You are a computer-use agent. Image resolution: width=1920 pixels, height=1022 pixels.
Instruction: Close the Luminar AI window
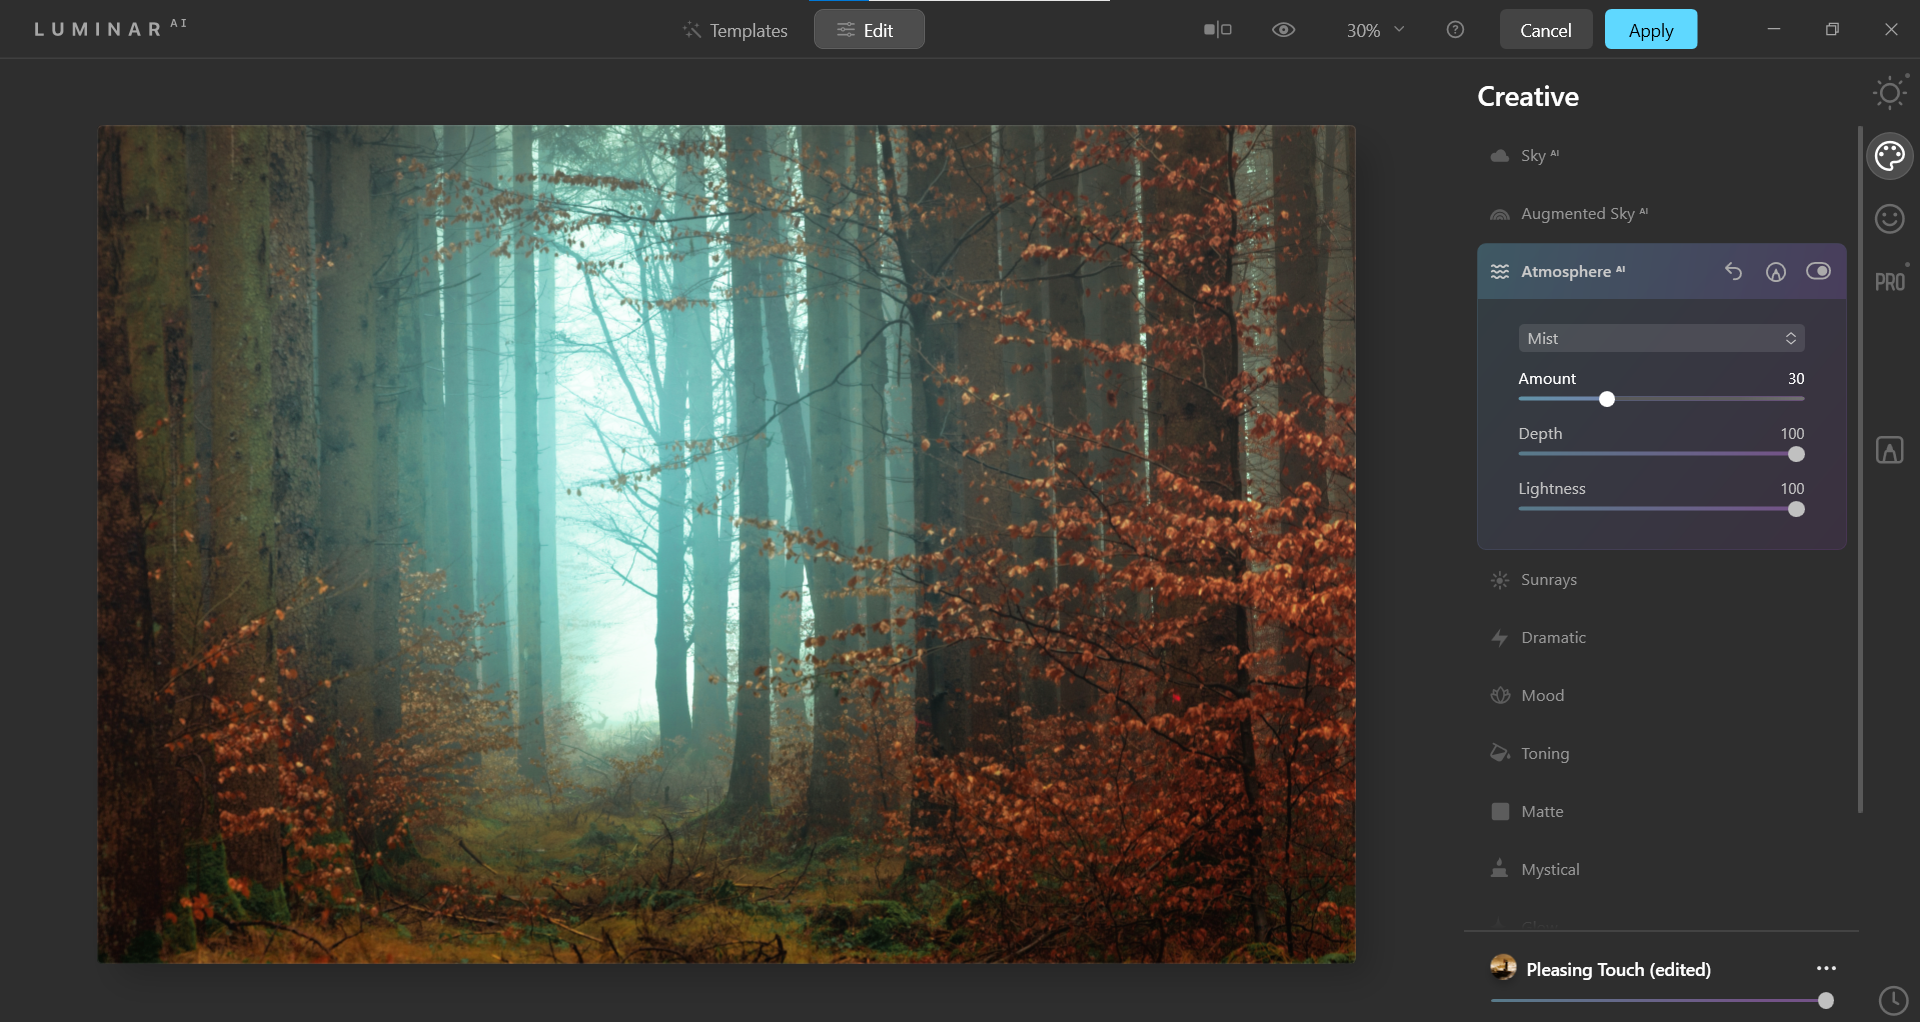pyautogui.click(x=1890, y=29)
